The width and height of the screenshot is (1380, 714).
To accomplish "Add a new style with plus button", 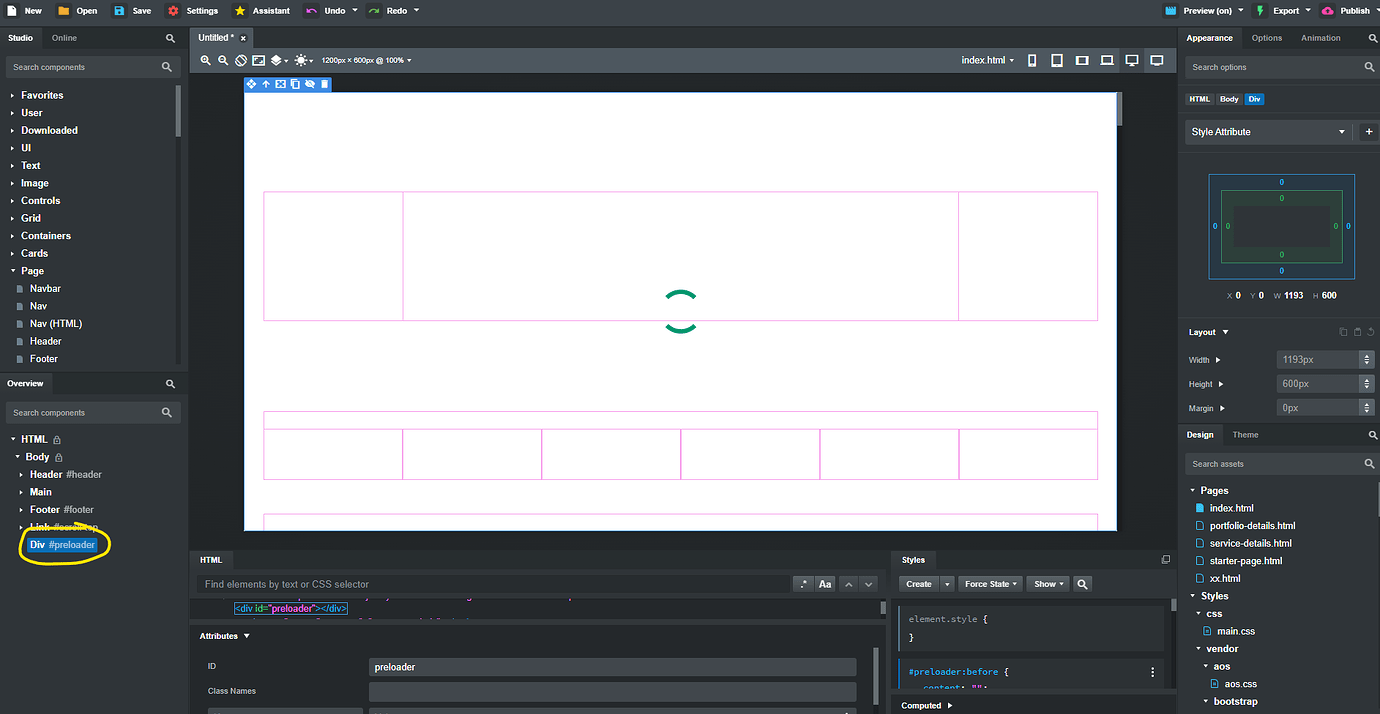I will point(1369,132).
